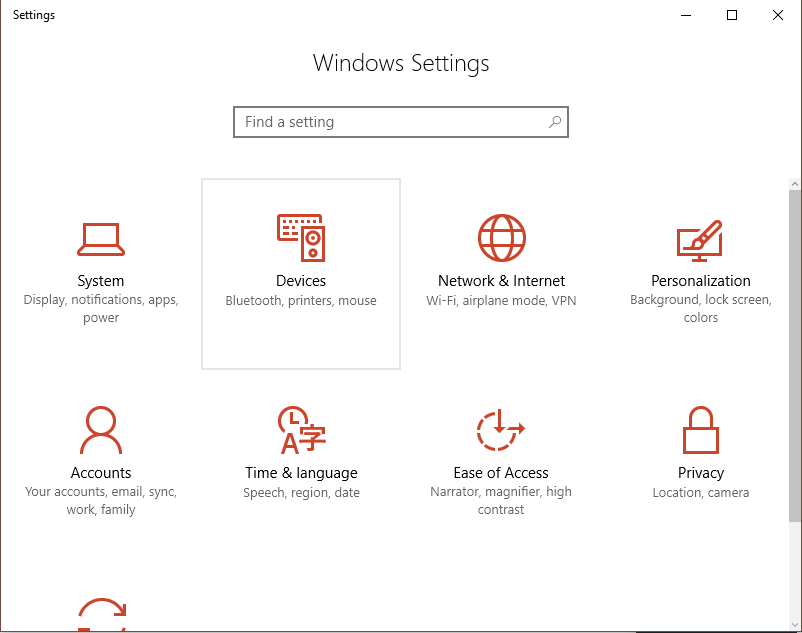
Task: Select the System heading label
Action: tap(101, 281)
